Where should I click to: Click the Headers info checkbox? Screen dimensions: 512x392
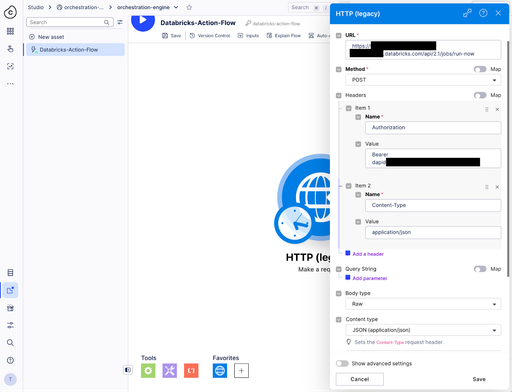[x=339, y=95]
